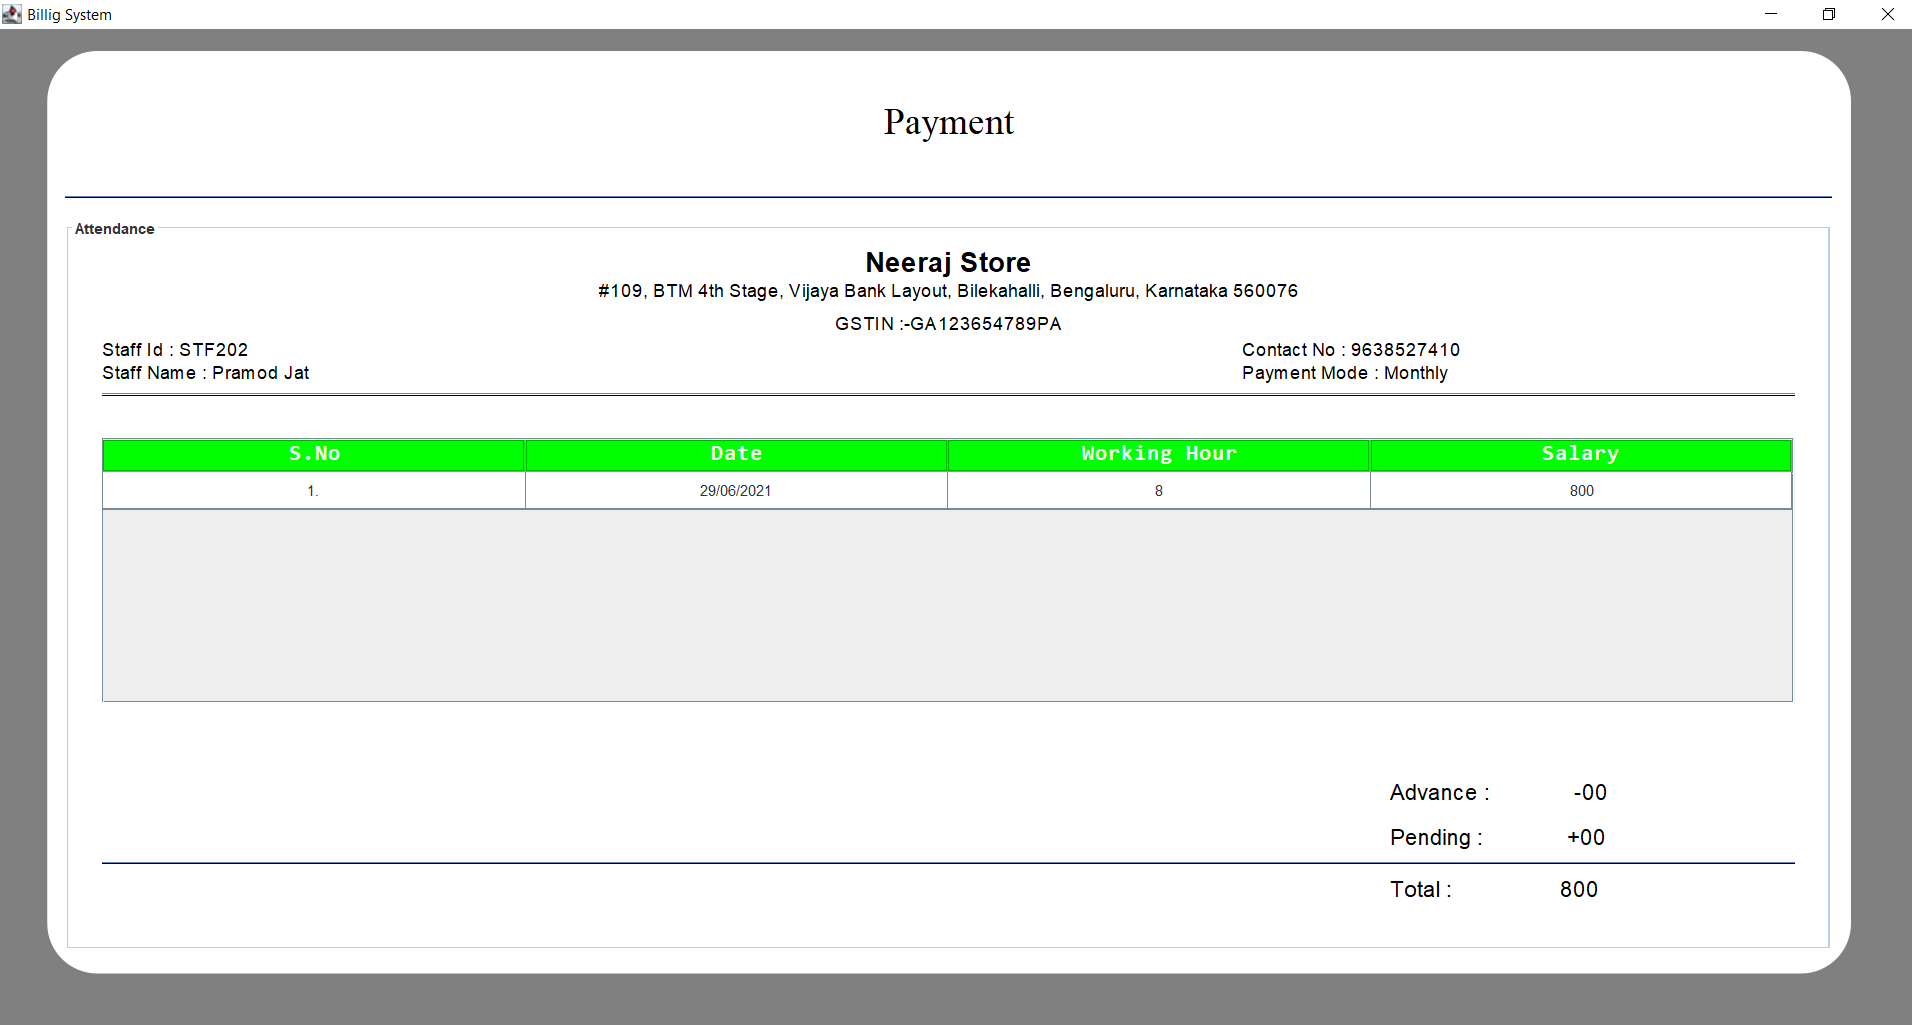
Task: Click the Payment title text
Action: pyautogui.click(x=948, y=122)
